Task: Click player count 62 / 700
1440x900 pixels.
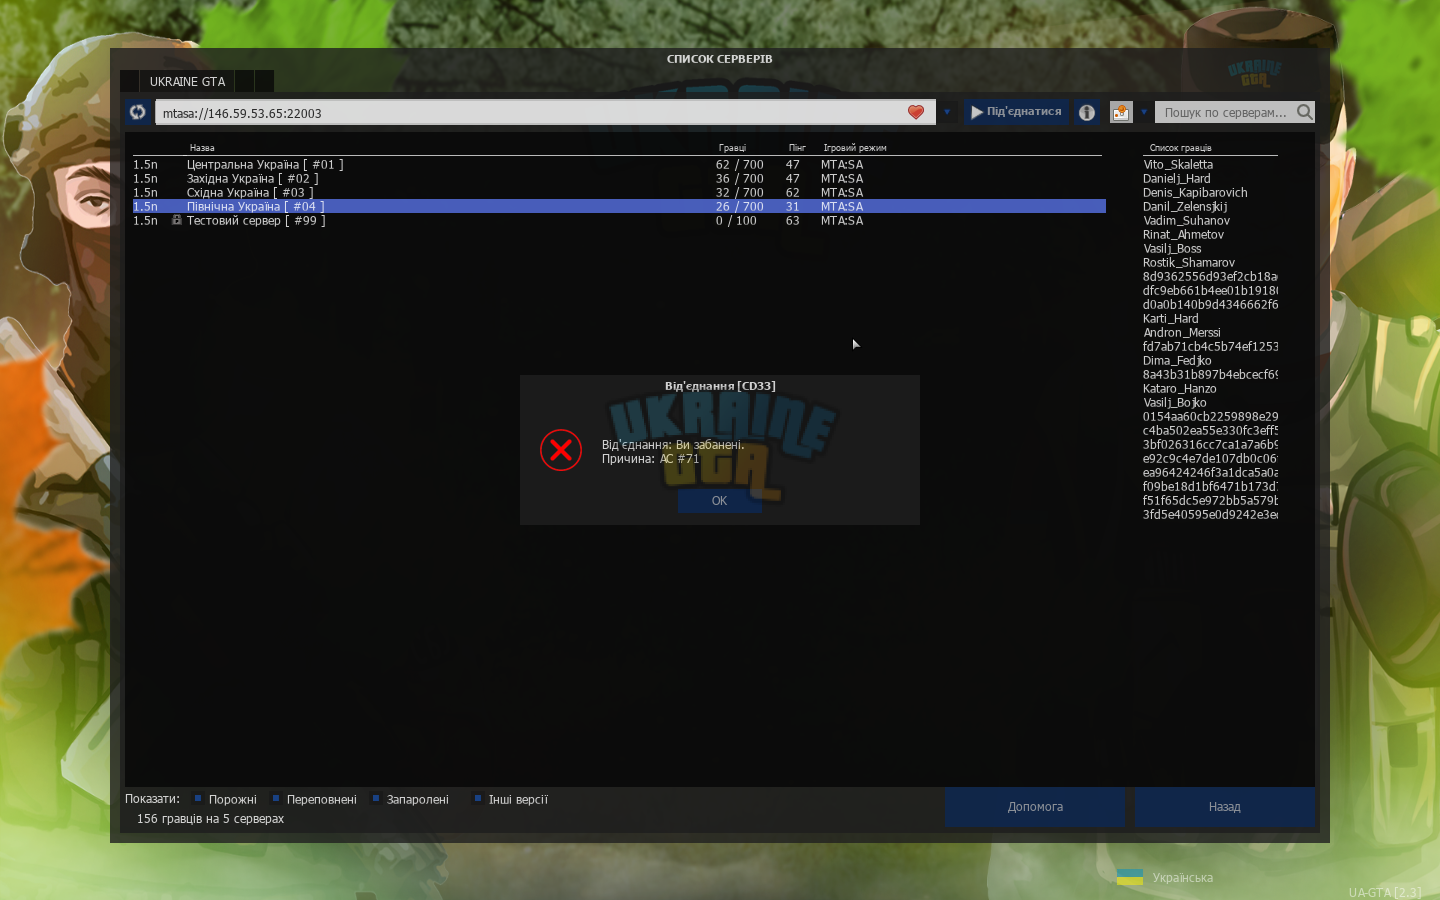Action: click(739, 165)
